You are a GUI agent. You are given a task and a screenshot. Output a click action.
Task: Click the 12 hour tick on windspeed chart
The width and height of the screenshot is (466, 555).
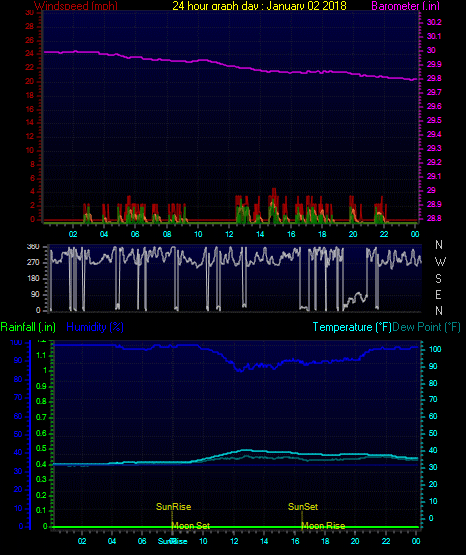(229, 234)
